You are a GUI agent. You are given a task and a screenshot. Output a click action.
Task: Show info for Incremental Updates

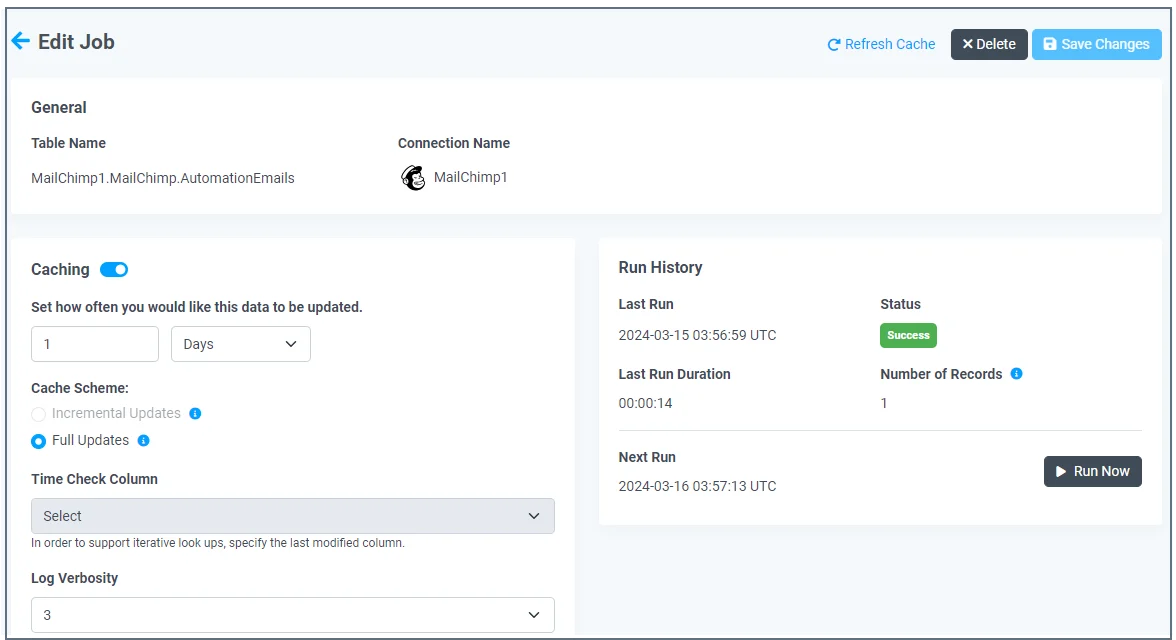click(x=195, y=413)
